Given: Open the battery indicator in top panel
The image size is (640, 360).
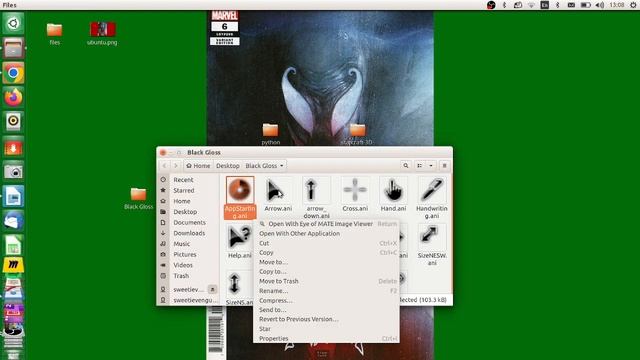Looking at the screenshot, I should (585, 5).
